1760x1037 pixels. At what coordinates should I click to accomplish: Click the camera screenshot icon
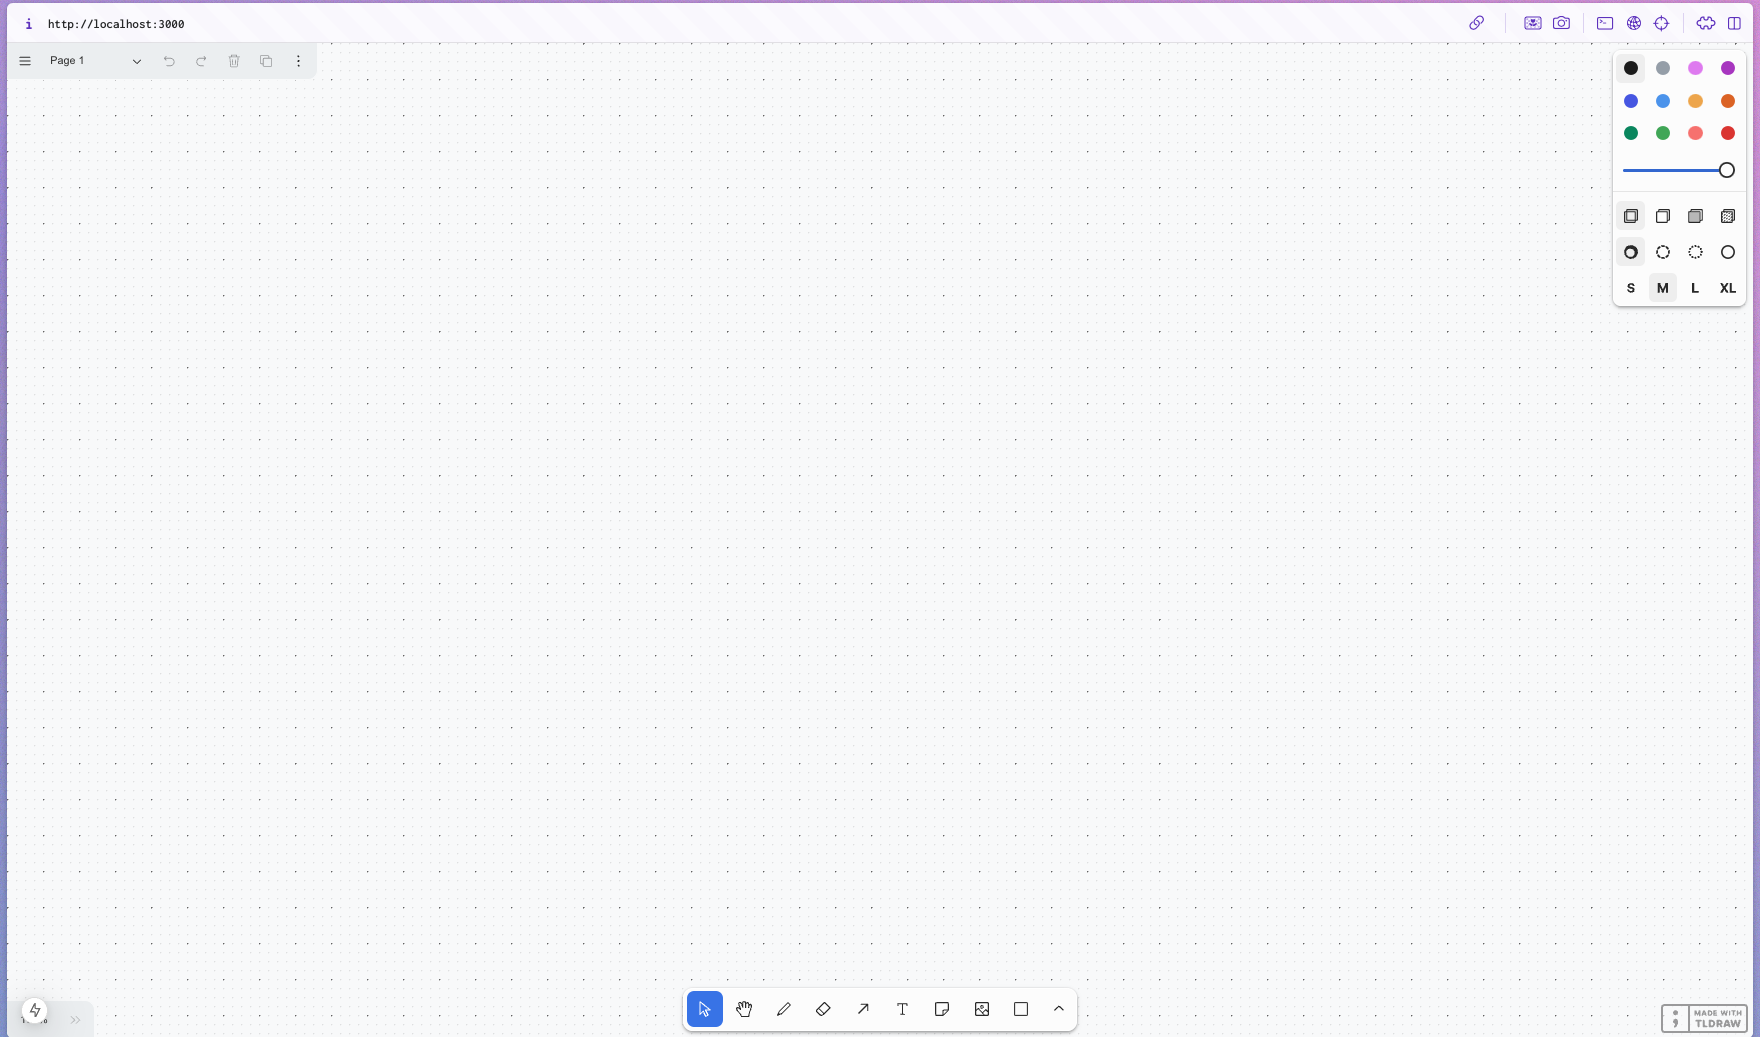(x=1561, y=23)
